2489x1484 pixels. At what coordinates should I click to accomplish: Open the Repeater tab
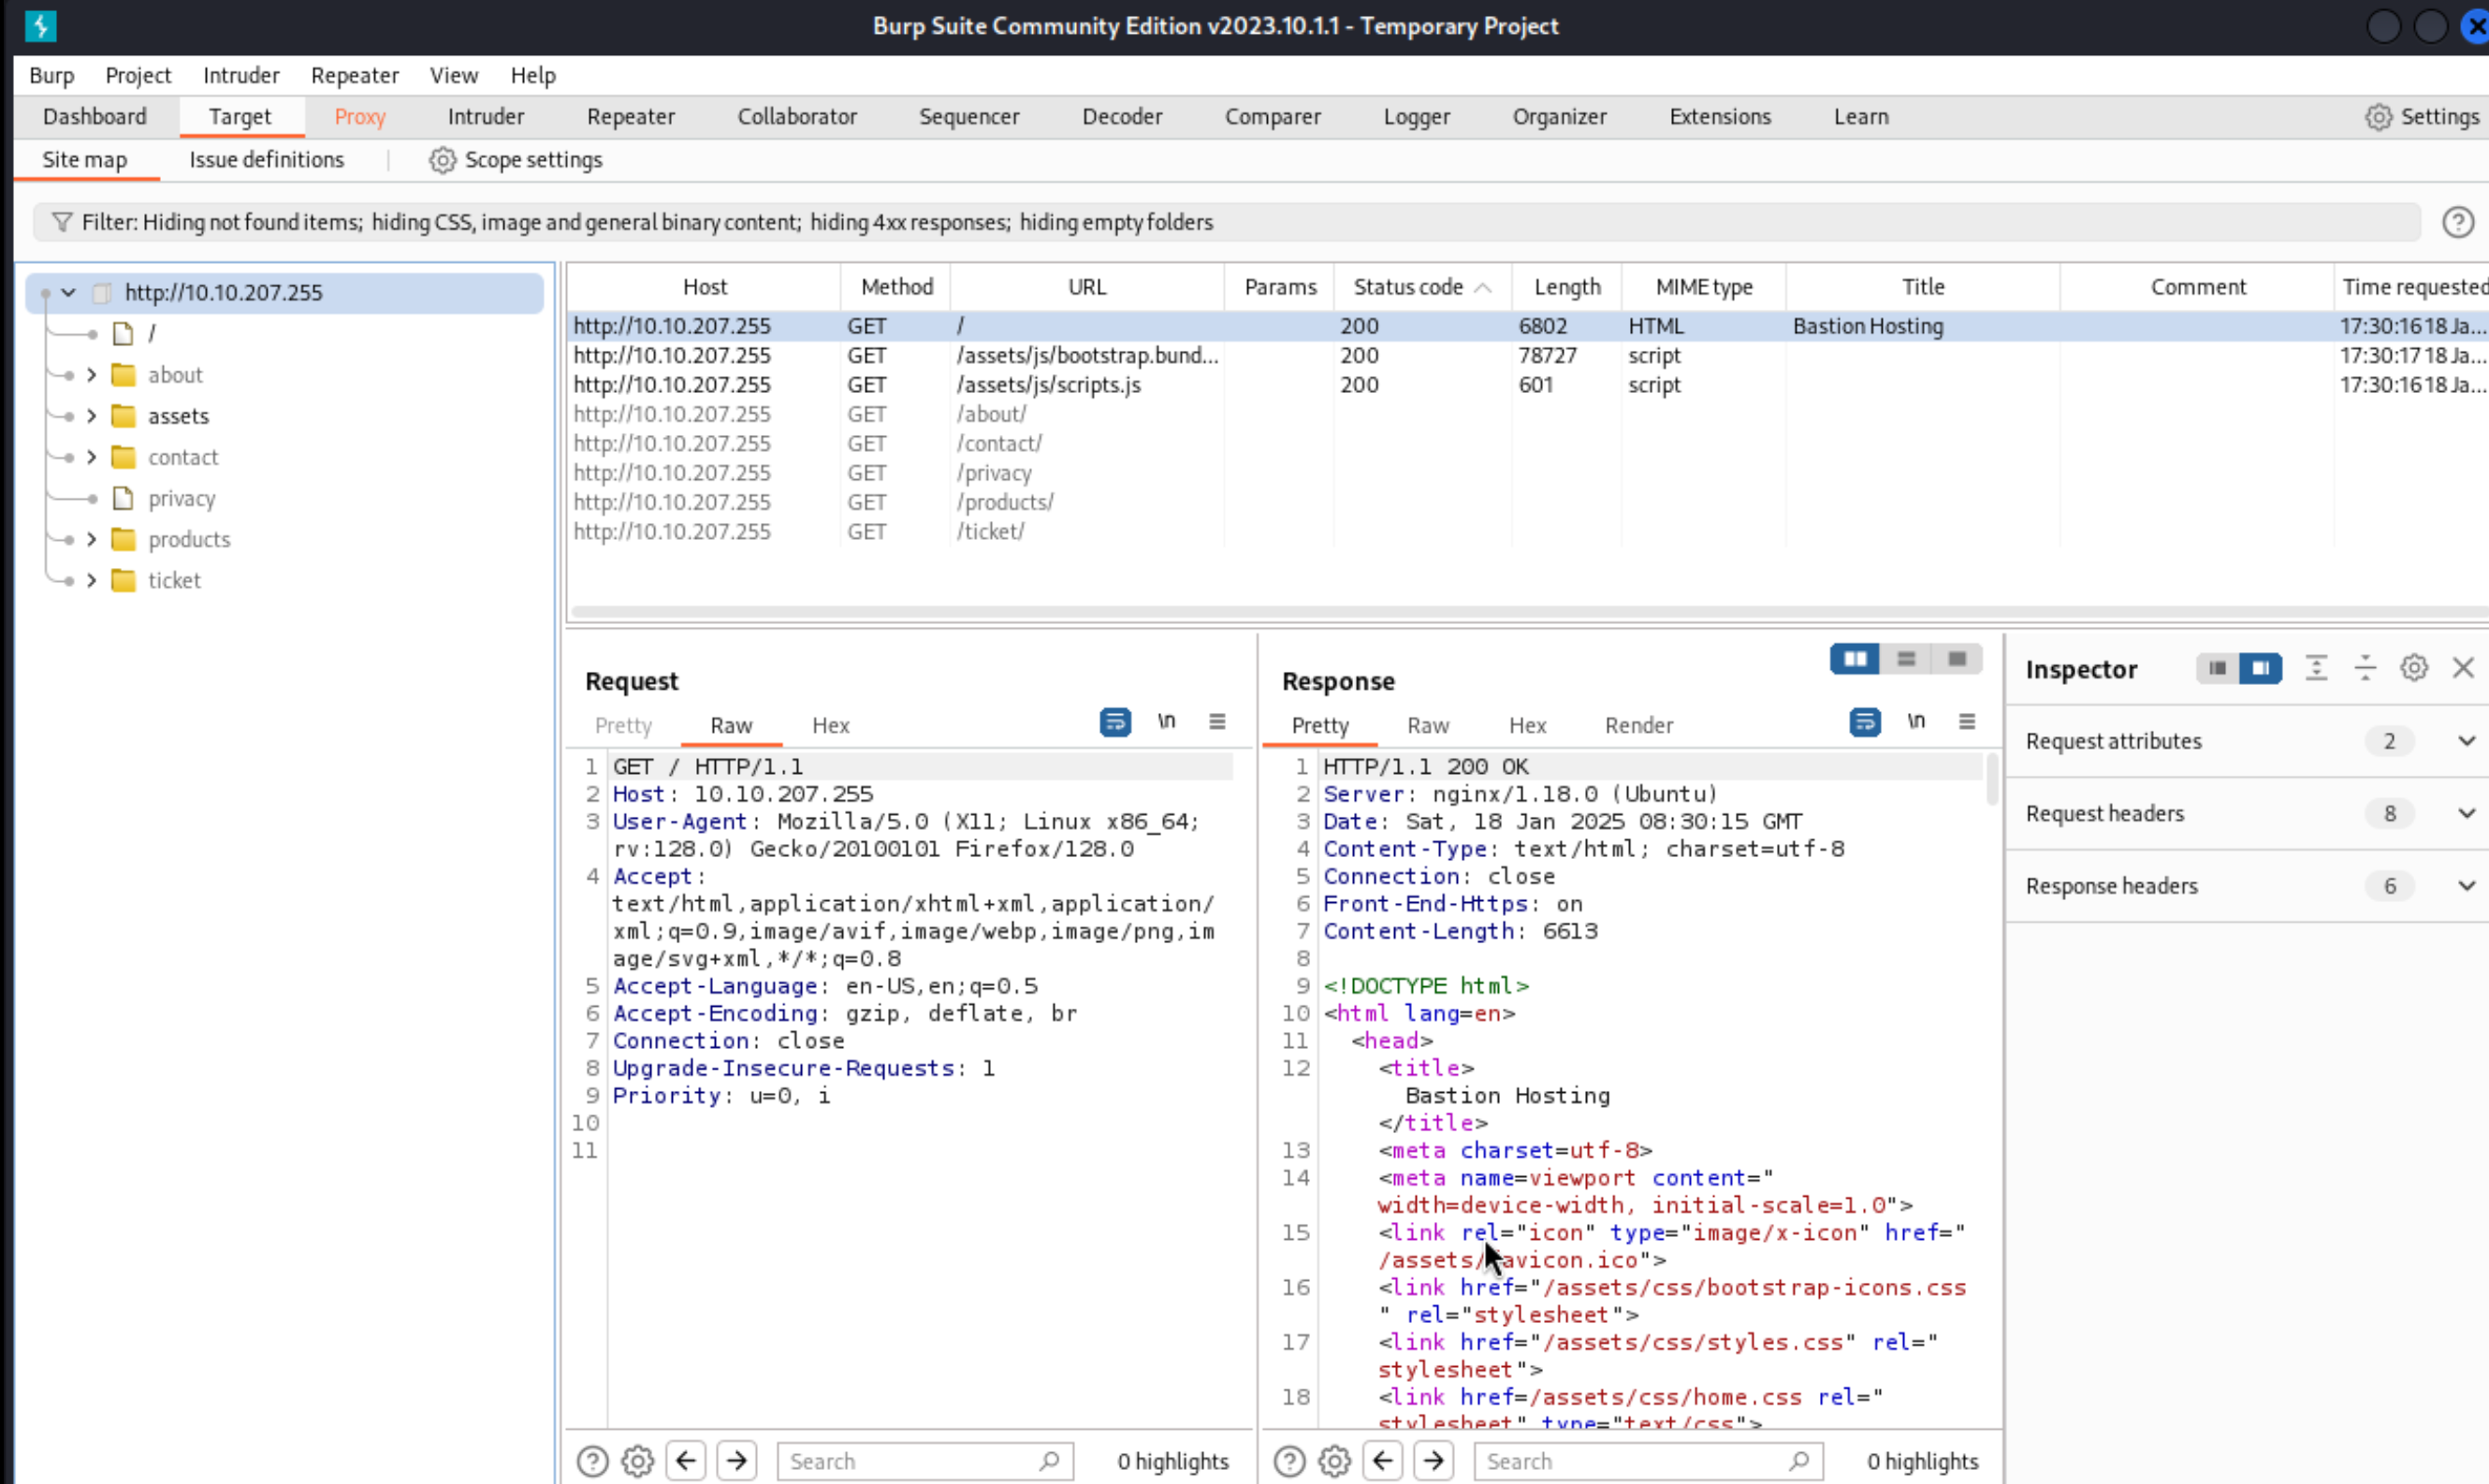click(630, 117)
